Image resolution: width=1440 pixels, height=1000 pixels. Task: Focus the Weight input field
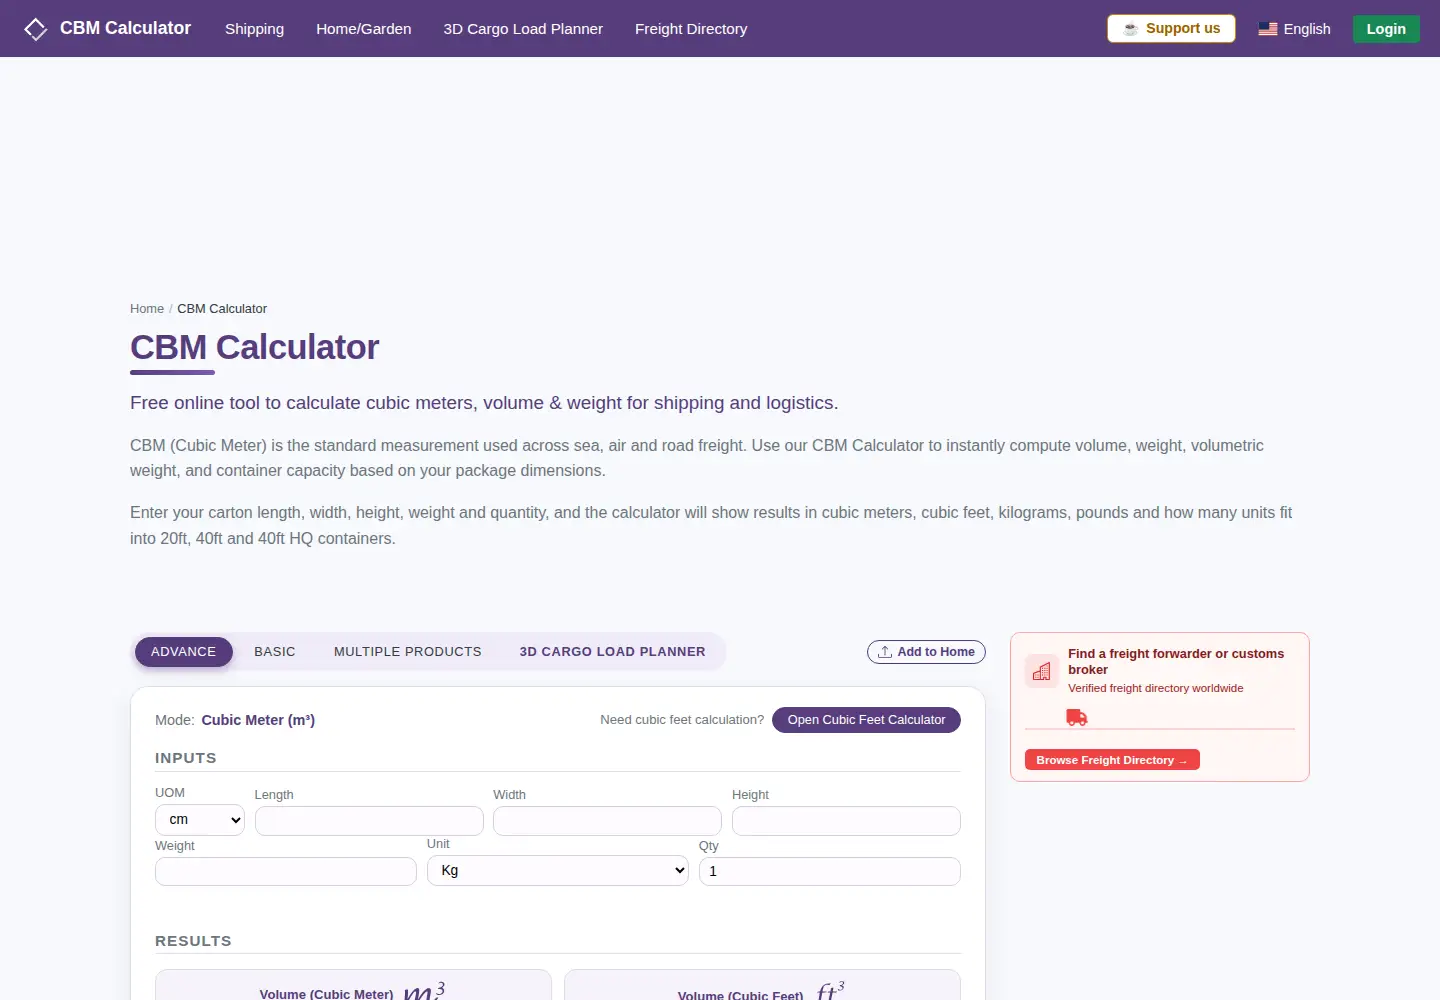286,872
